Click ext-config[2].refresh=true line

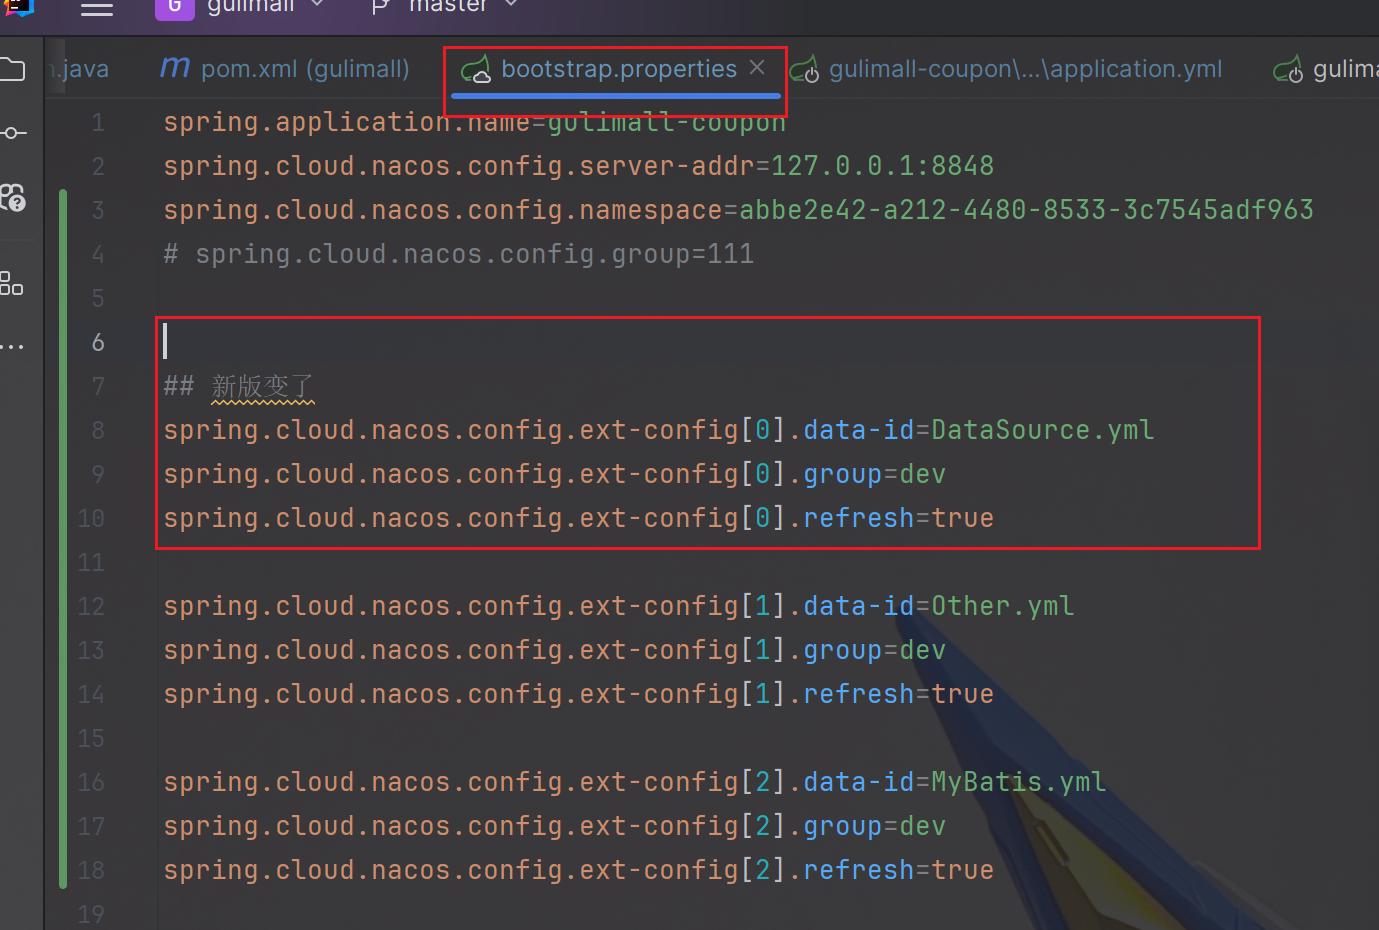pos(578,870)
